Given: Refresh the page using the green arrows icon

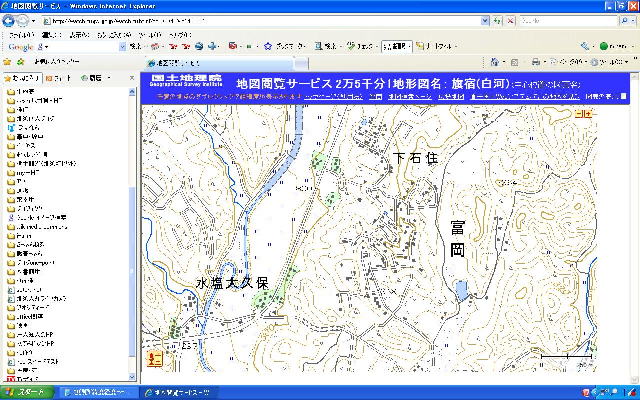Looking at the screenshot, I should pos(497,21).
